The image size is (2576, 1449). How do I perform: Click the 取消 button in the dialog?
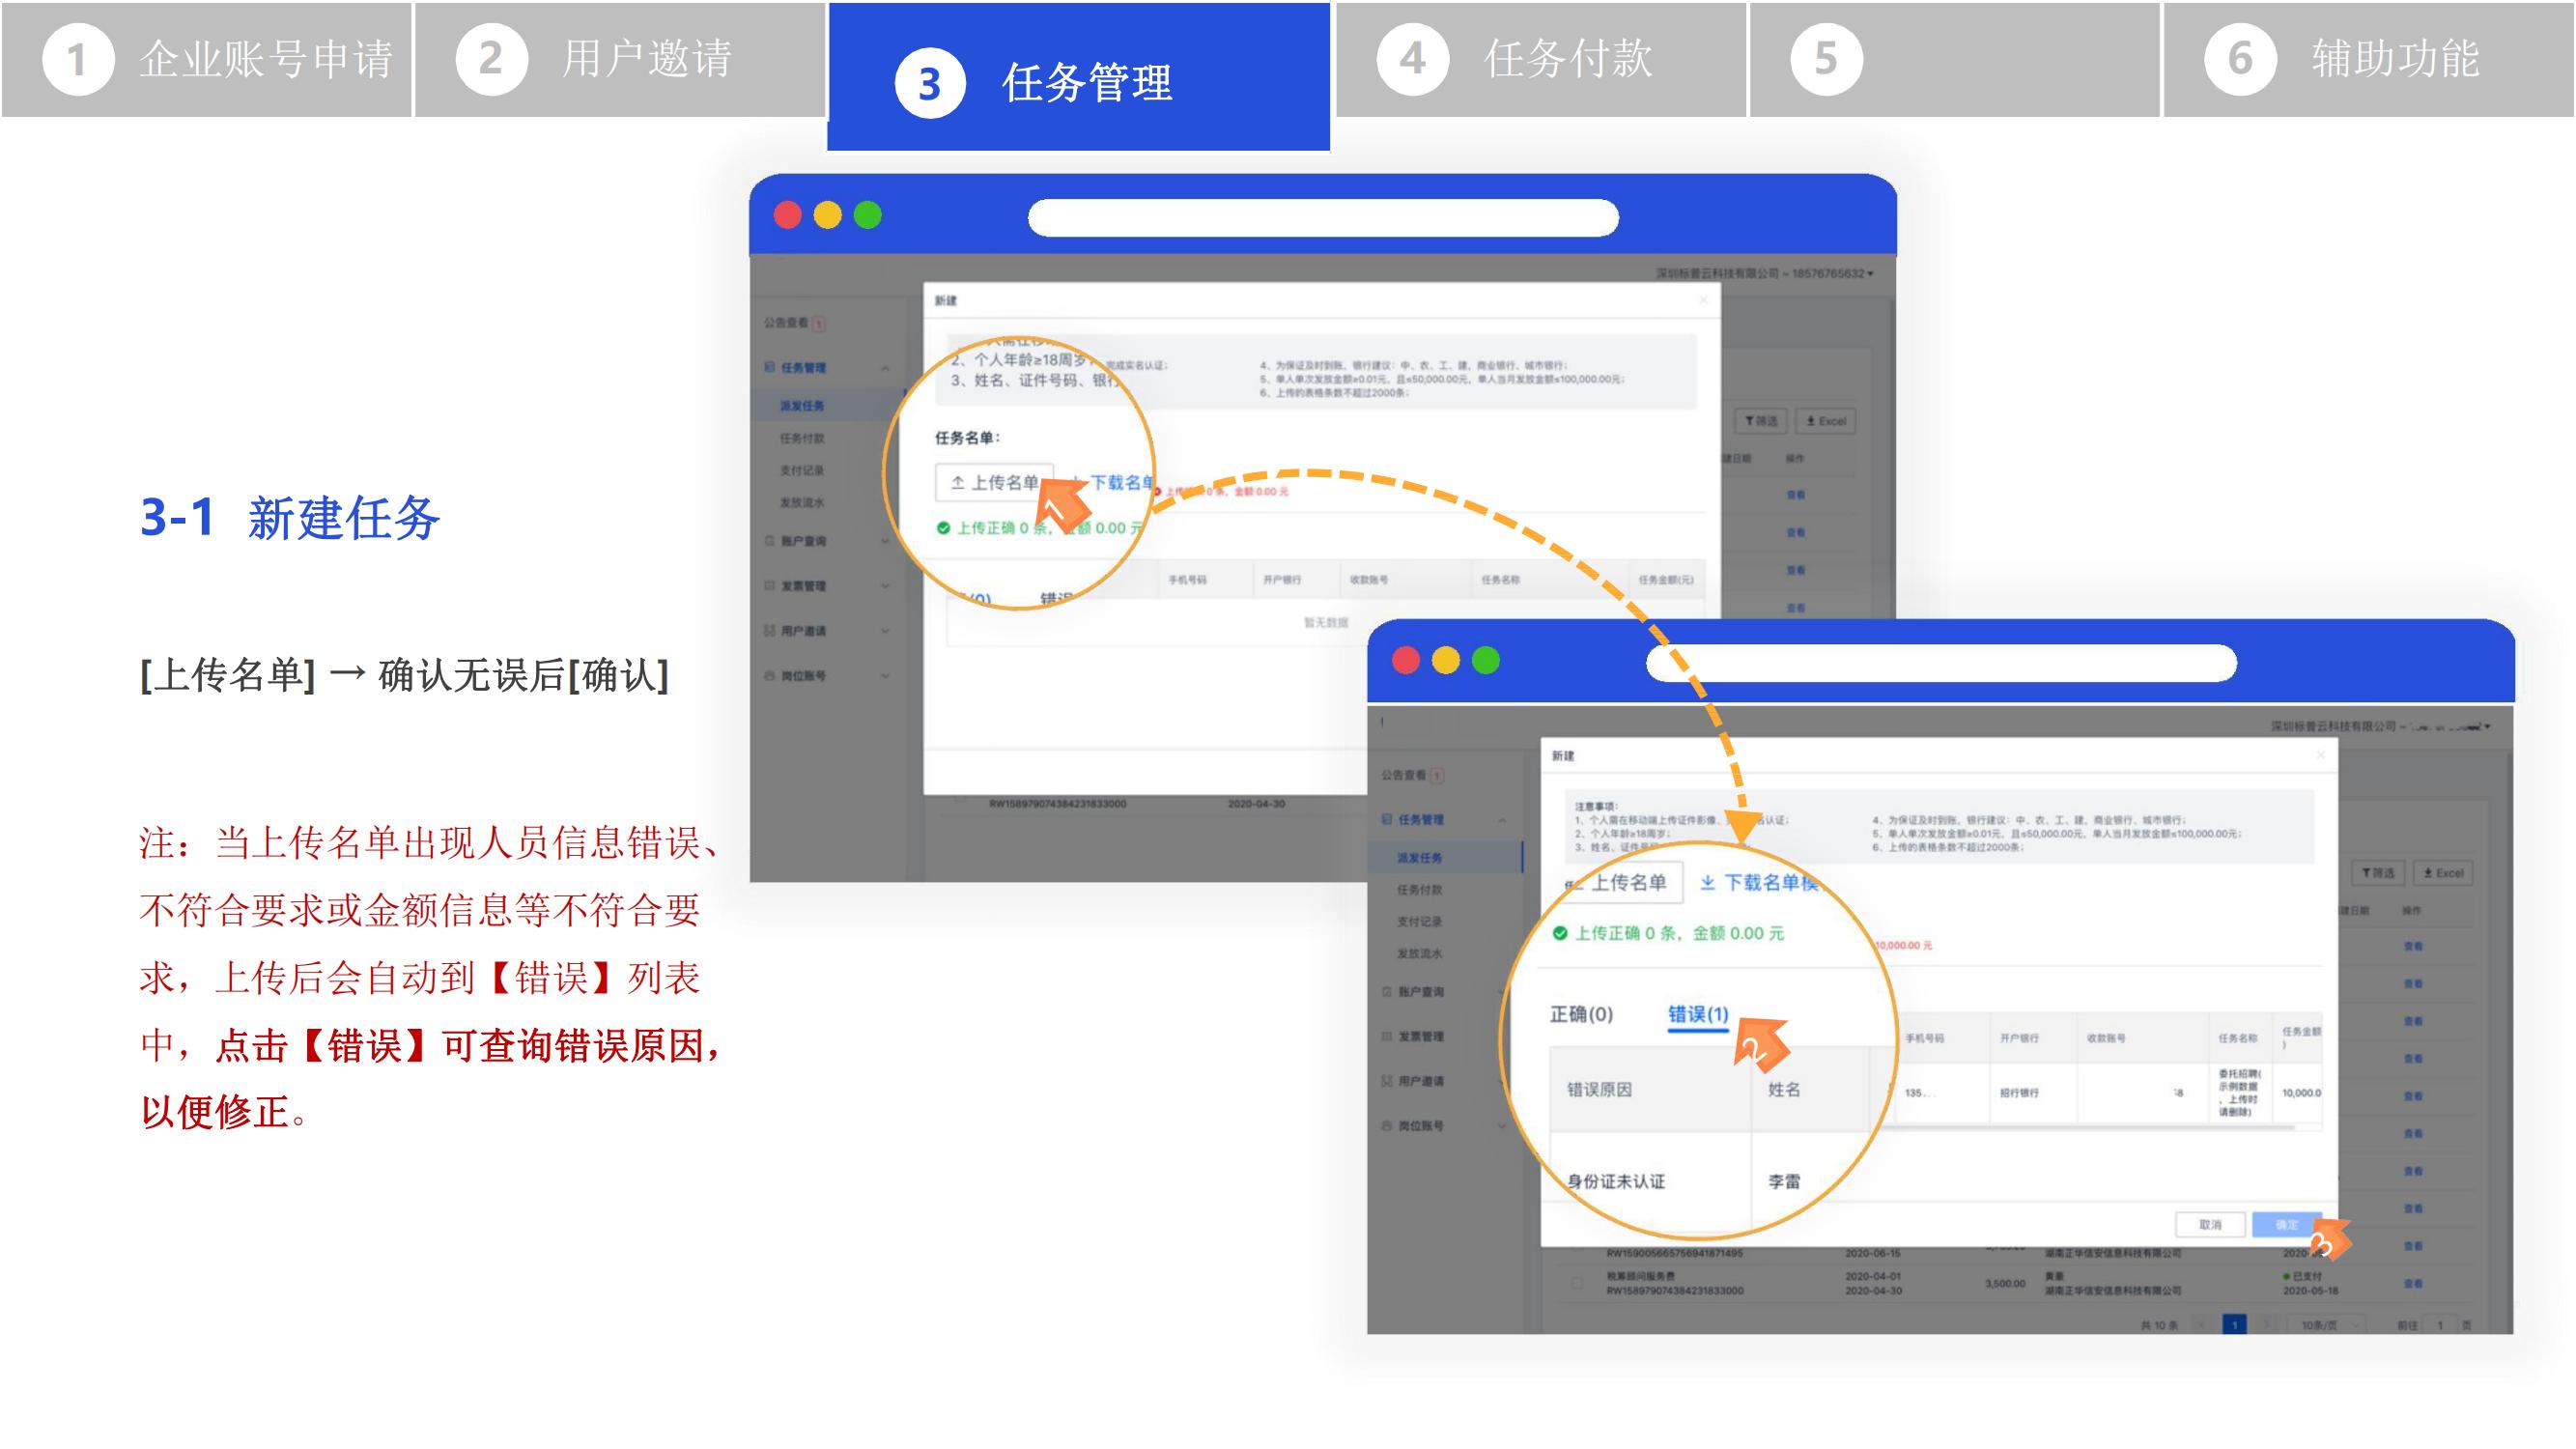(2210, 1224)
